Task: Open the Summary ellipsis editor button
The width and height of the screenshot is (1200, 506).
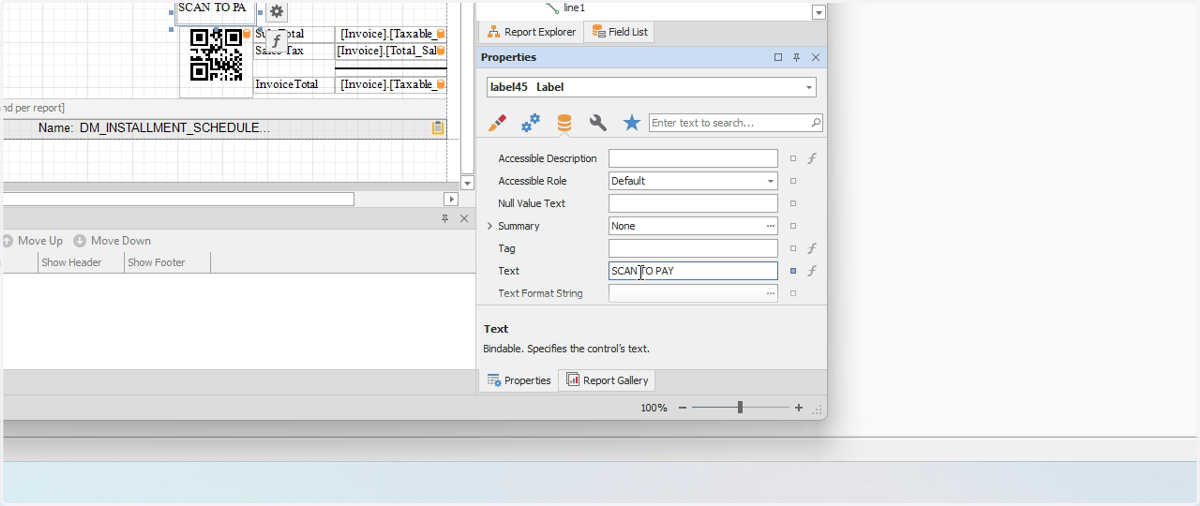Action: (771, 226)
